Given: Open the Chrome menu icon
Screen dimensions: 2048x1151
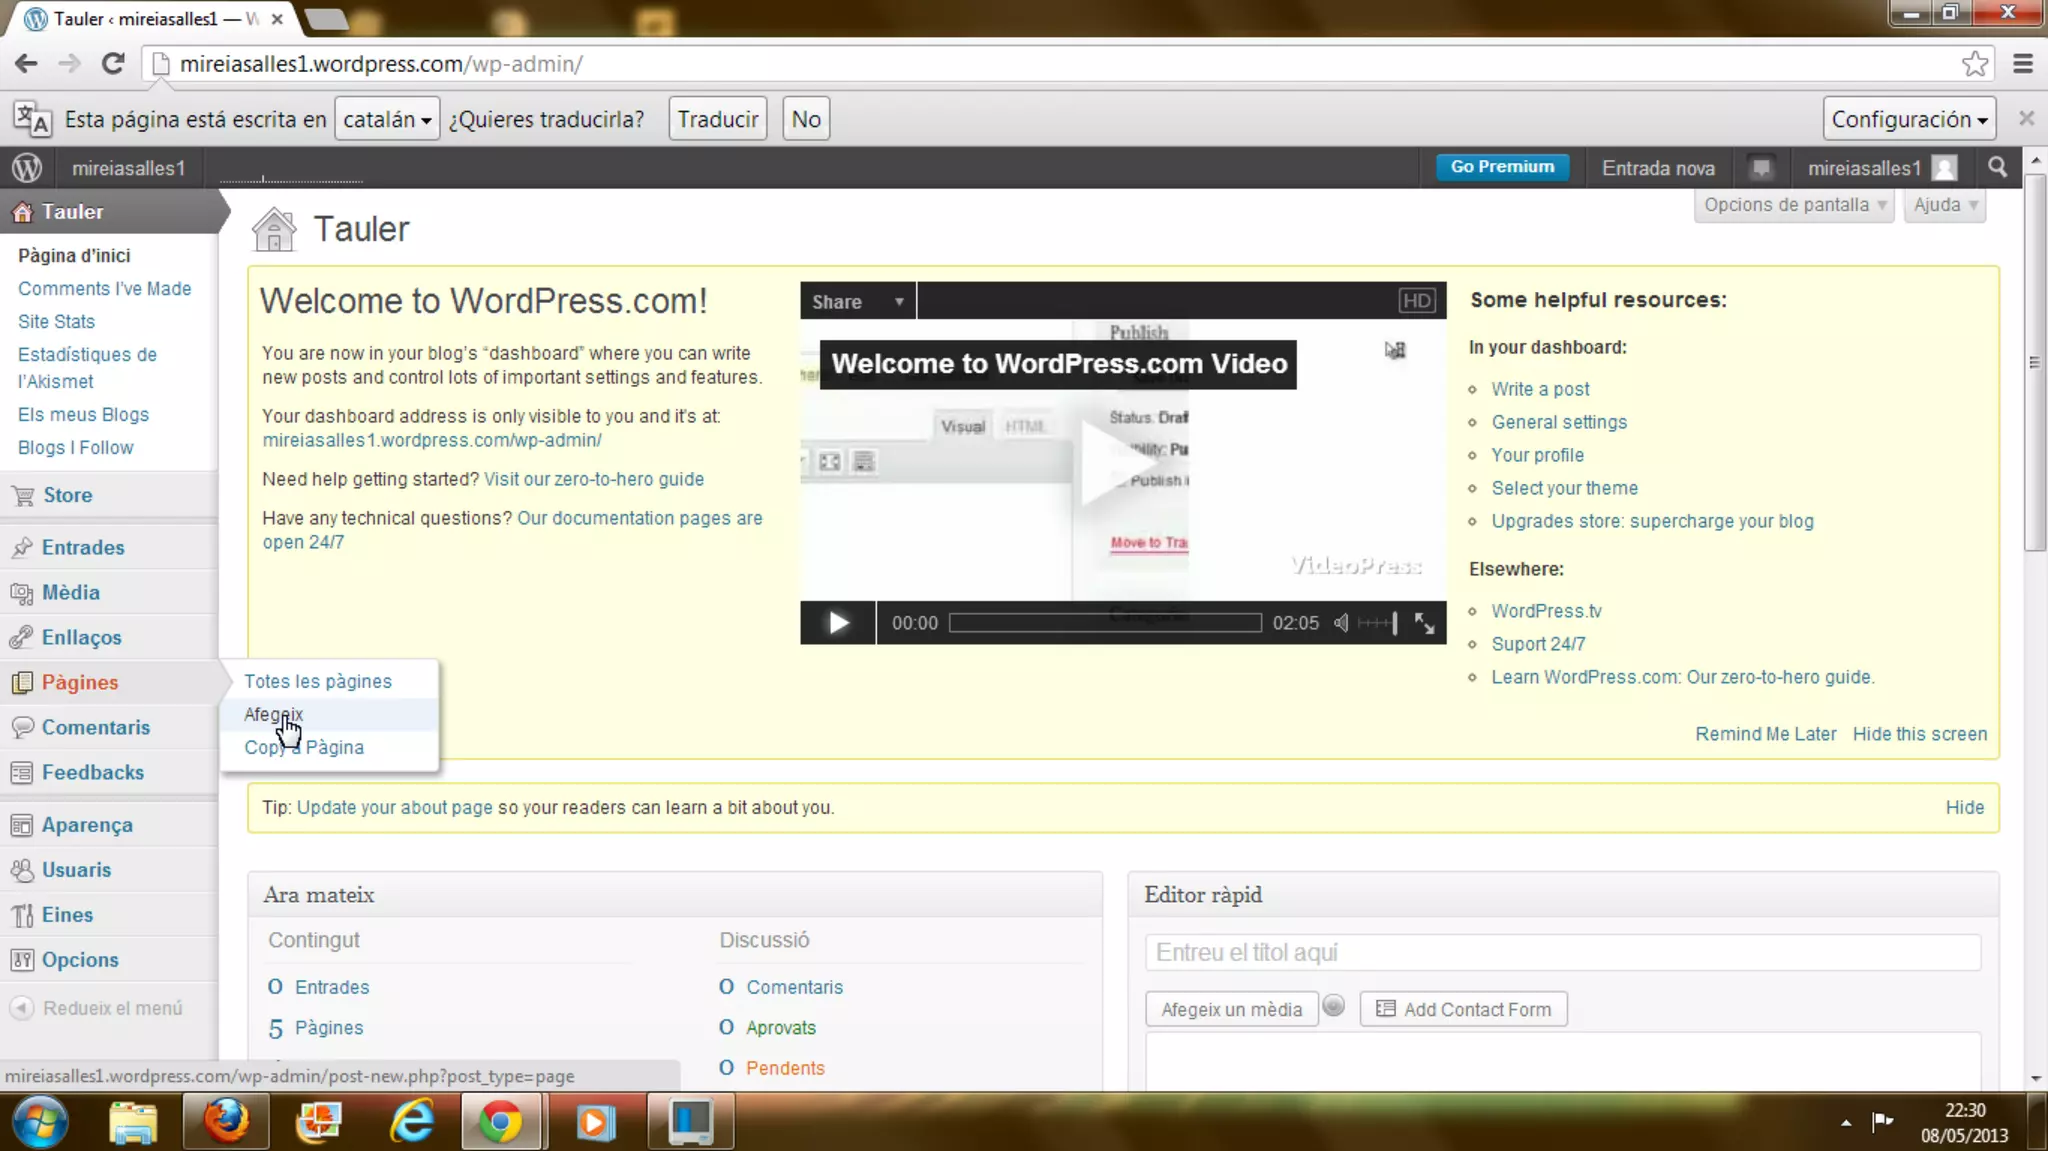Looking at the screenshot, I should (2023, 64).
